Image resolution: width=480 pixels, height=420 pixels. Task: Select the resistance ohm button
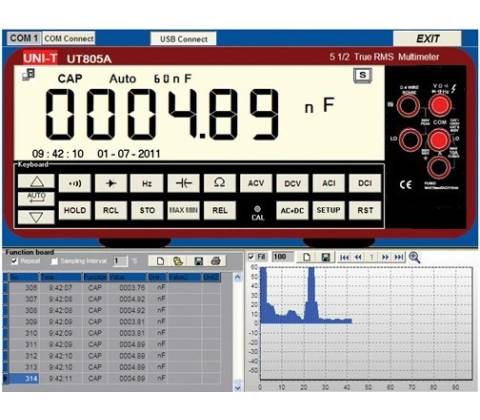220,183
